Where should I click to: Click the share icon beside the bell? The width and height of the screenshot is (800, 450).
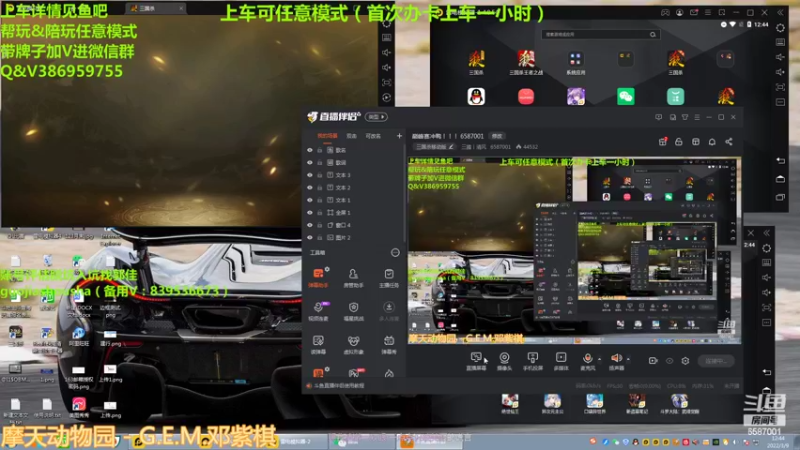(729, 142)
